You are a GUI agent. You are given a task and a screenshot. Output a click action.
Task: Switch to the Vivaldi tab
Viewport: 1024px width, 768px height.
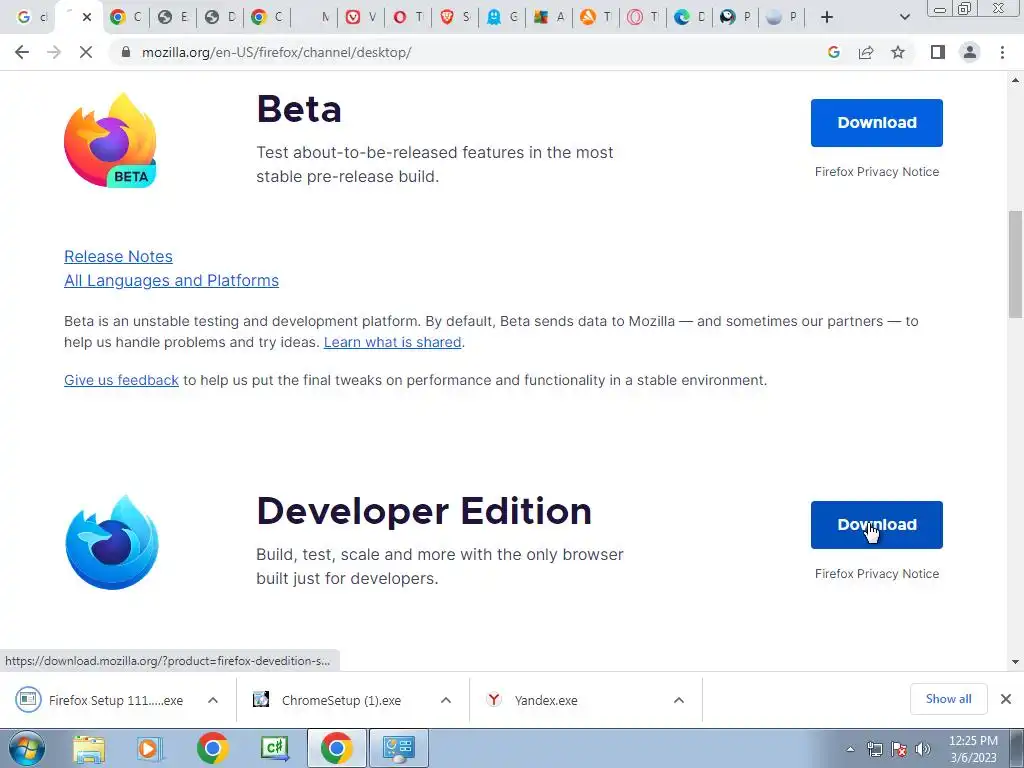(361, 17)
